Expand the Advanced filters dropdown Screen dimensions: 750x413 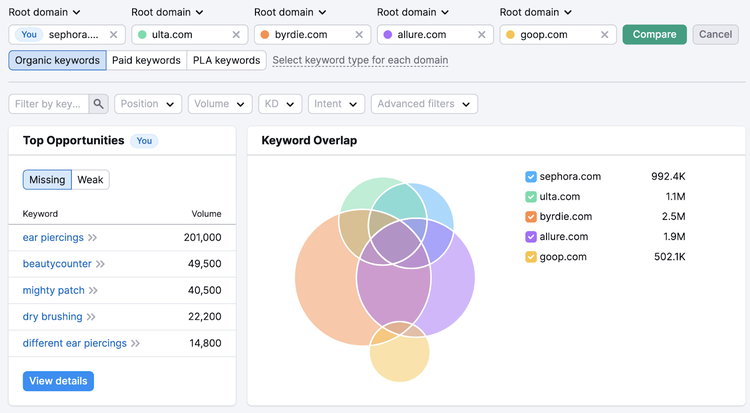pyautogui.click(x=424, y=104)
